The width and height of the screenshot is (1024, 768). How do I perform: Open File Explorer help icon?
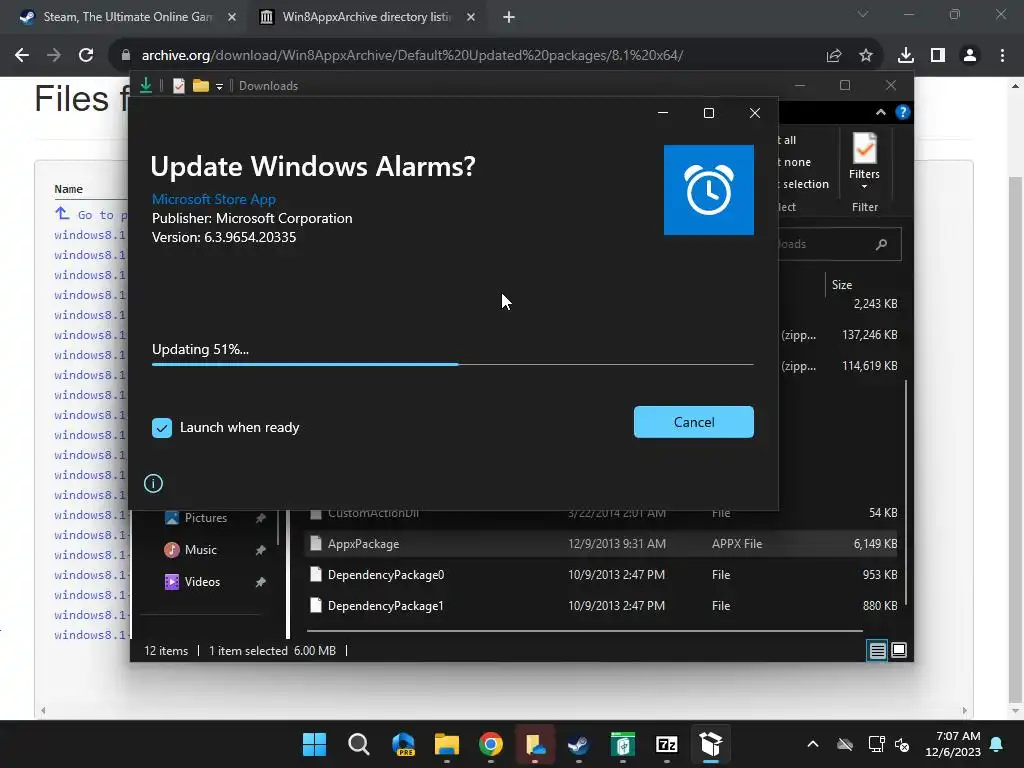(x=903, y=112)
